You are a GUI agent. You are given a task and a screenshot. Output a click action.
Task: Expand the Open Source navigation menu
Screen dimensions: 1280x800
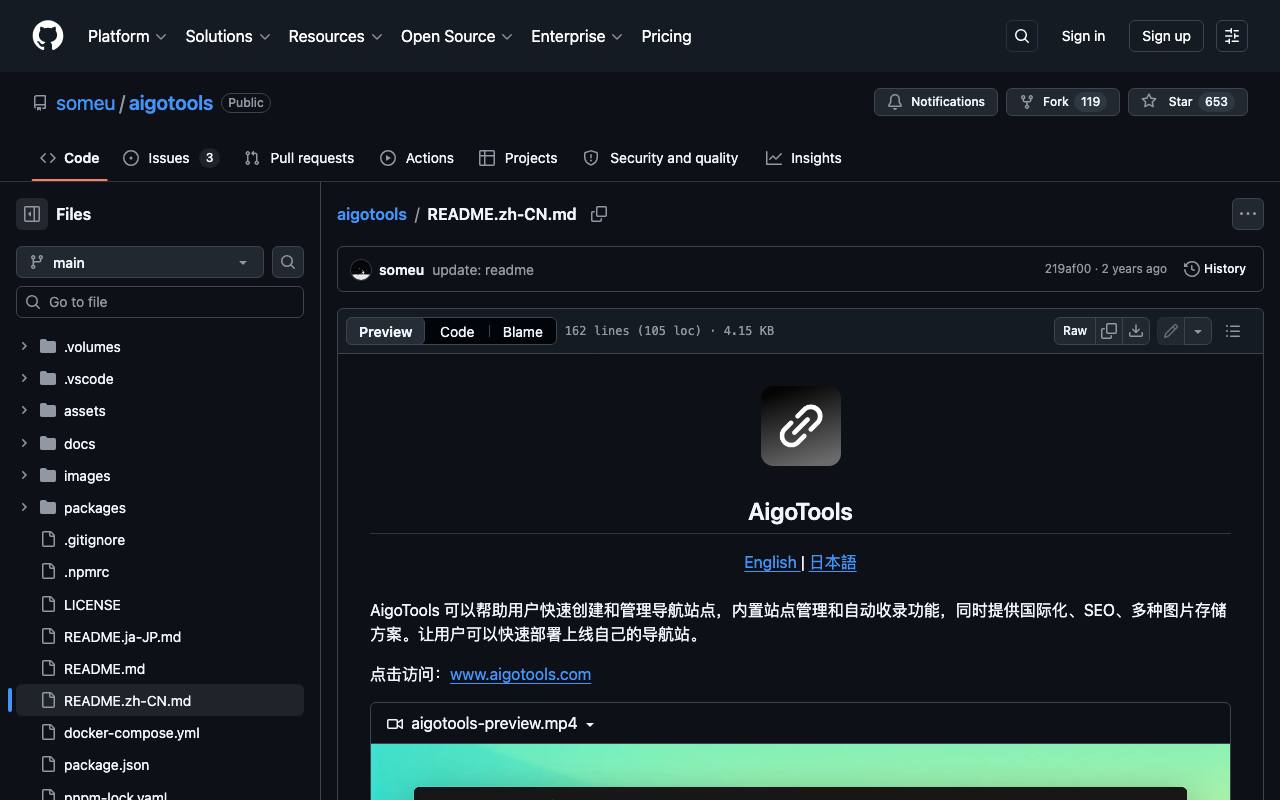coord(457,36)
